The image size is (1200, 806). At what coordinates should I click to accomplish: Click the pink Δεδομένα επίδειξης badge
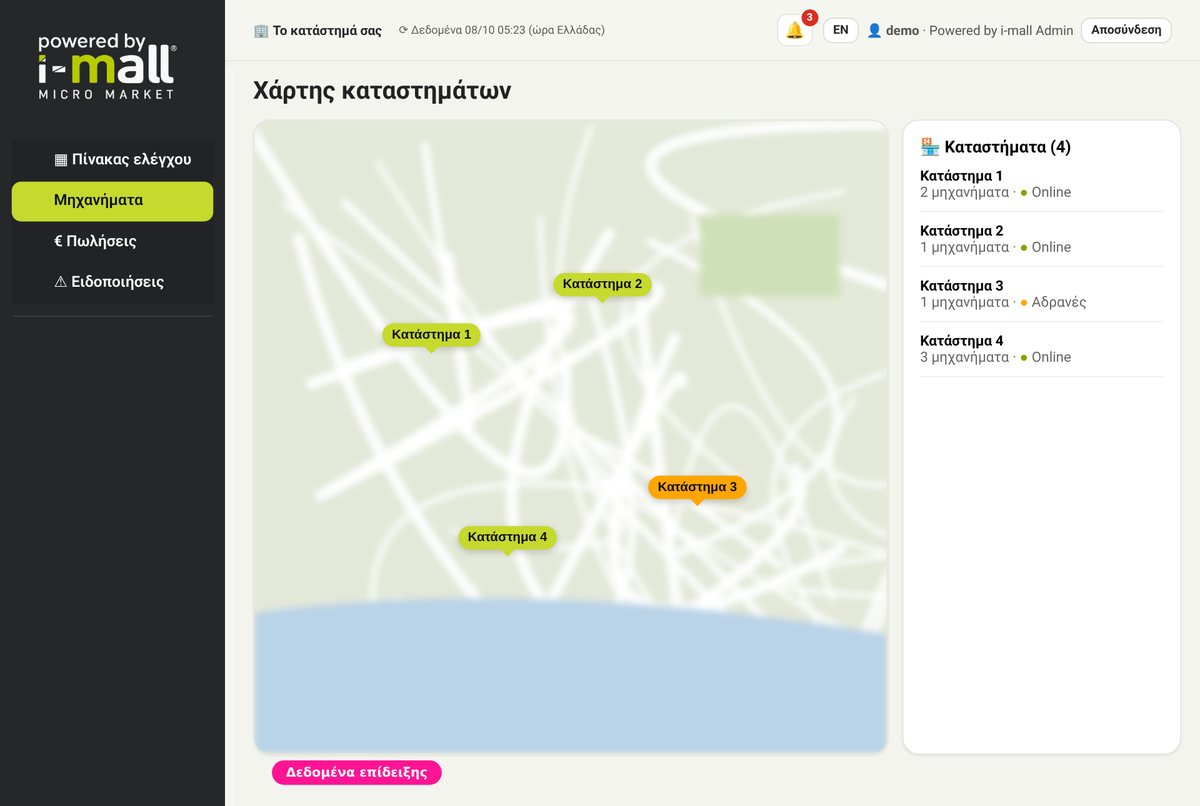[357, 772]
